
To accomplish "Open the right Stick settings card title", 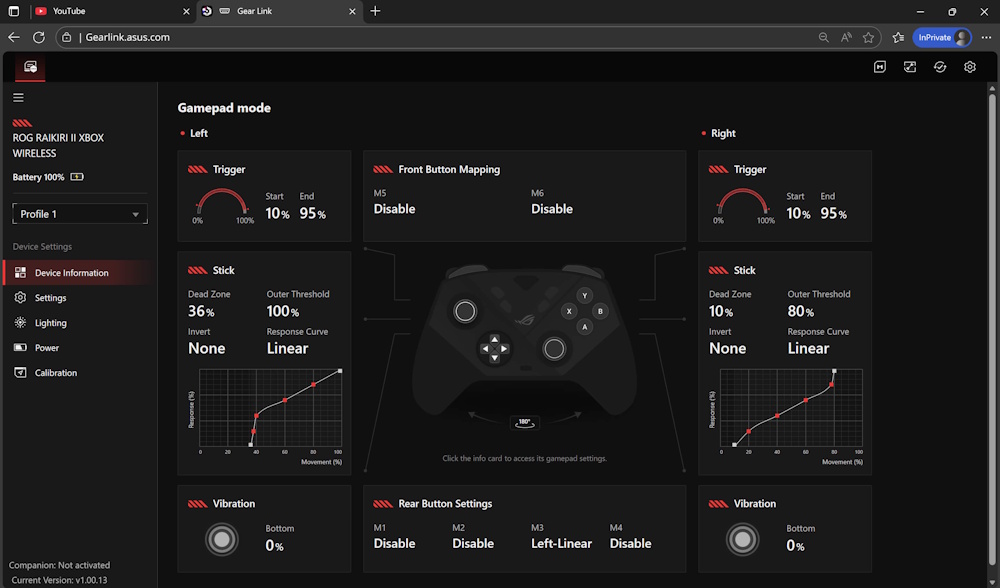I will click(744, 270).
